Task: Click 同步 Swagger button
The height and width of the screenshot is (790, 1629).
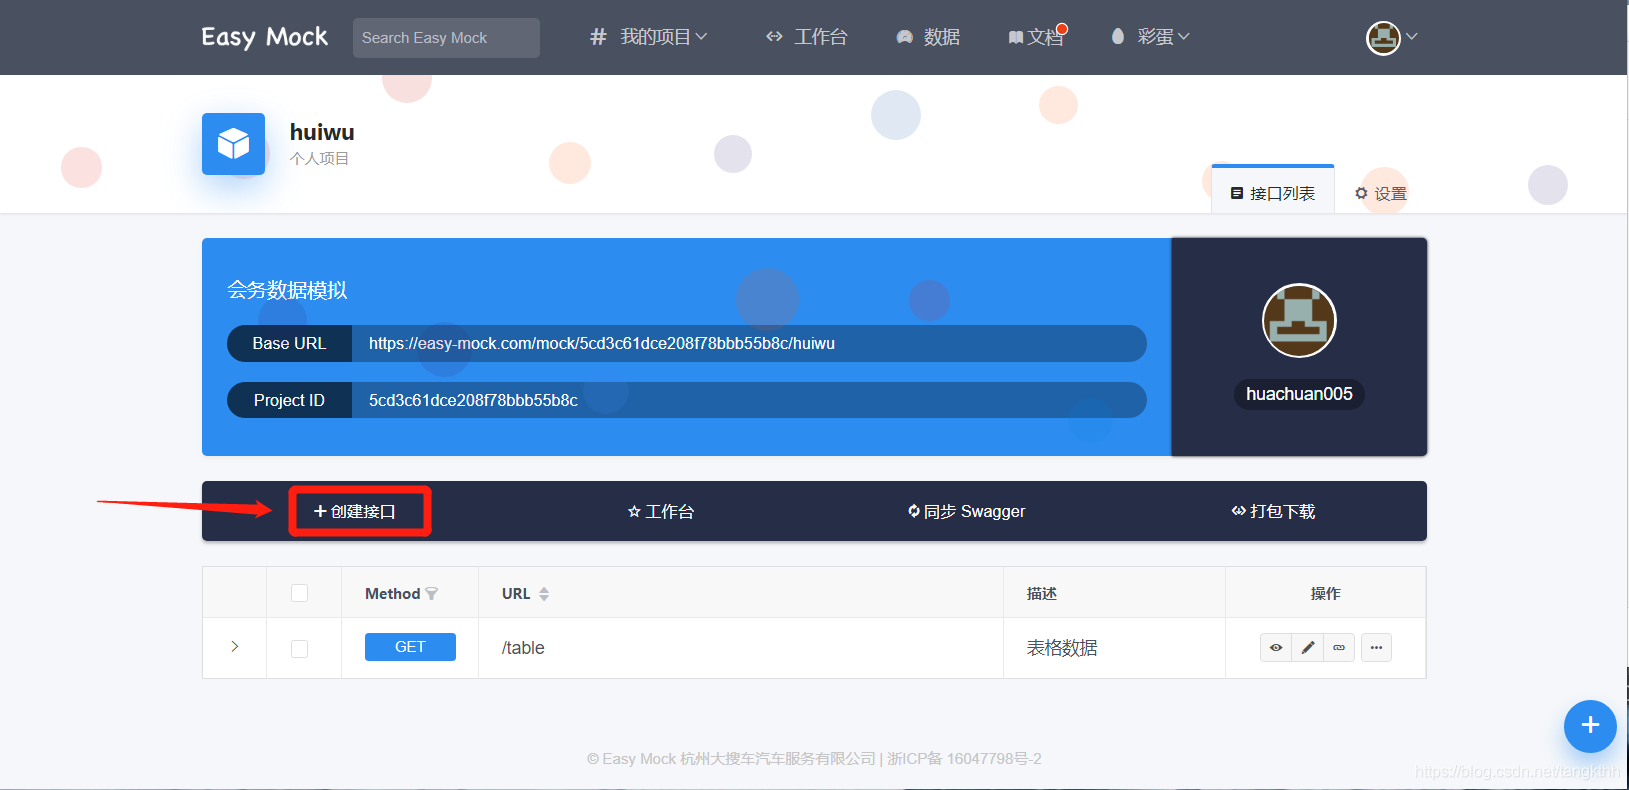Action: tap(967, 511)
